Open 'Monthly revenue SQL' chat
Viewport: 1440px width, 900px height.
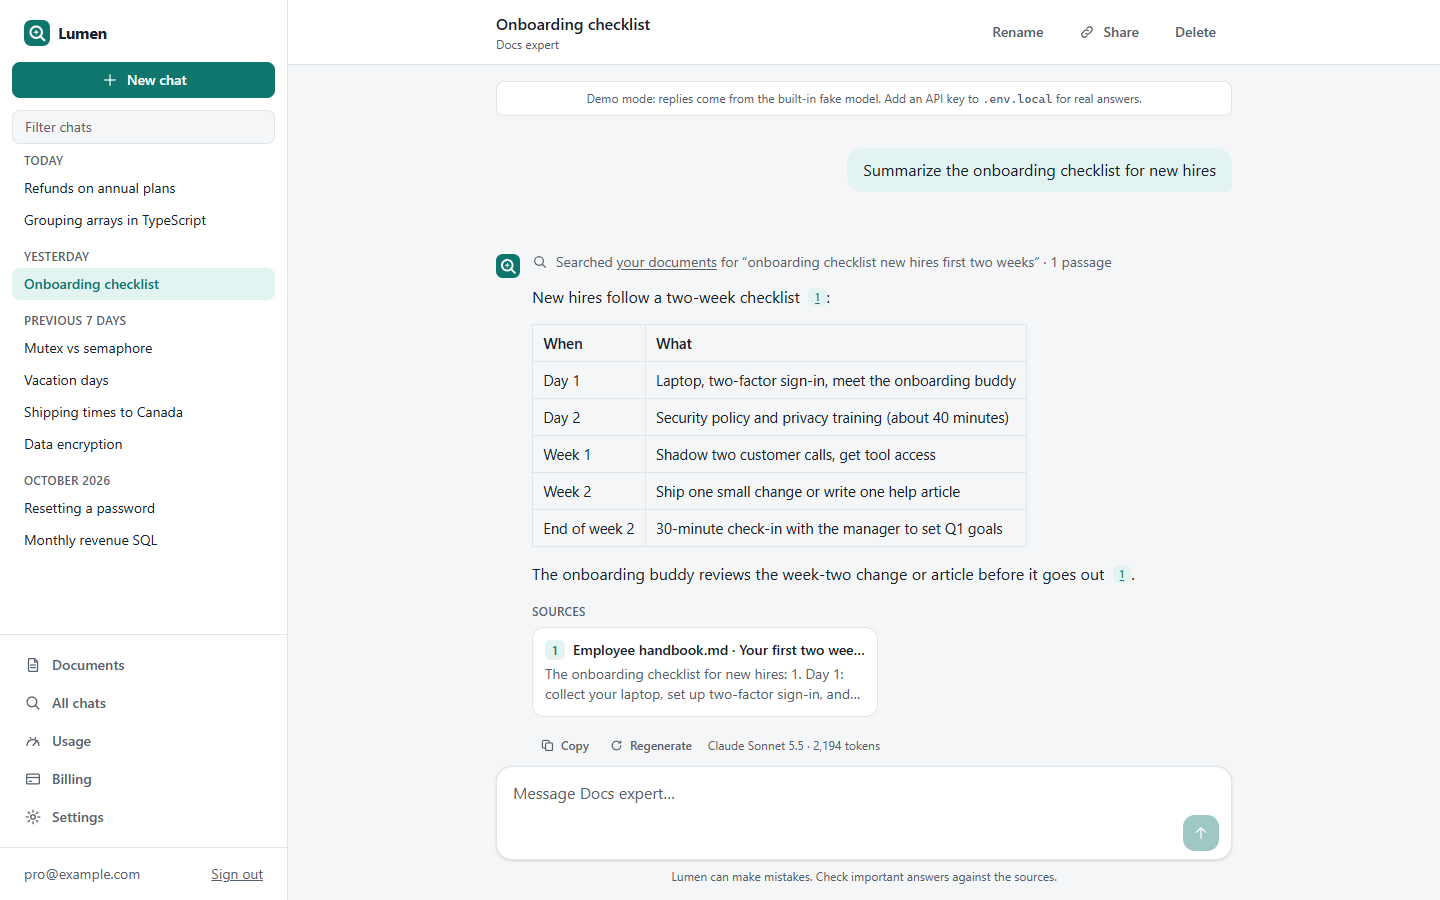coord(143,540)
